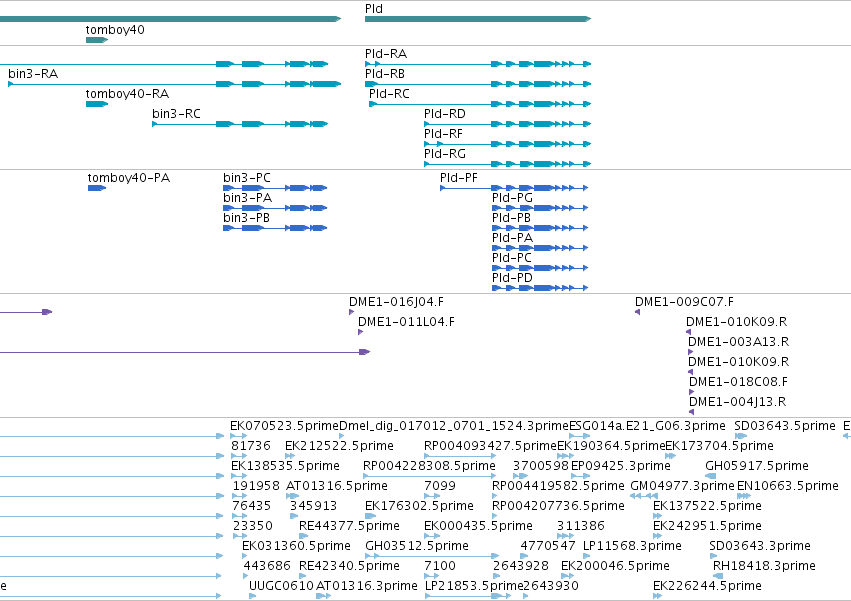Viewport: 851px width, 601px height.
Task: Select the 7099 feature label
Action: pos(440,486)
